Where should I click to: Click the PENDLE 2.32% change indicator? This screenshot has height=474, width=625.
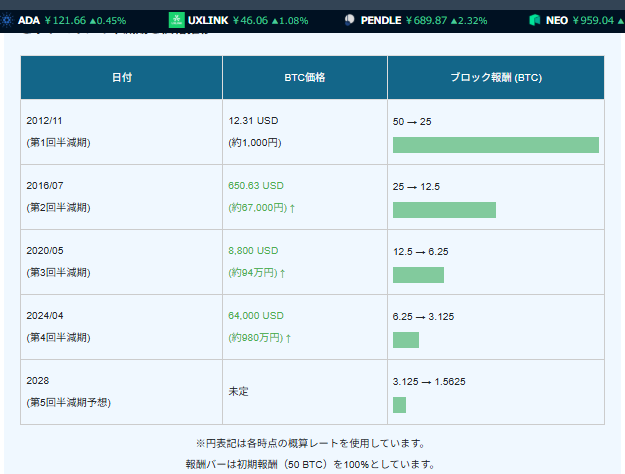tap(467, 20)
